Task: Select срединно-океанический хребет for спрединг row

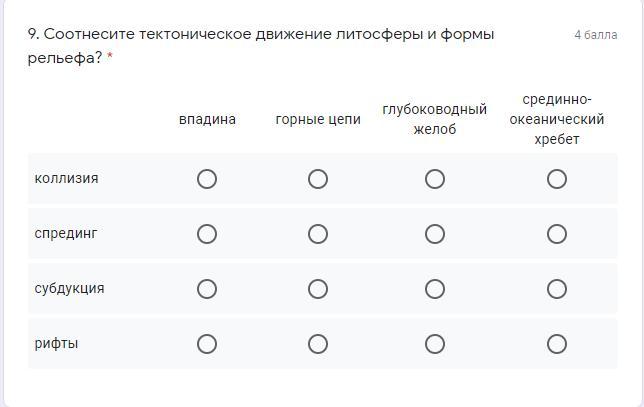Action: pos(557,234)
